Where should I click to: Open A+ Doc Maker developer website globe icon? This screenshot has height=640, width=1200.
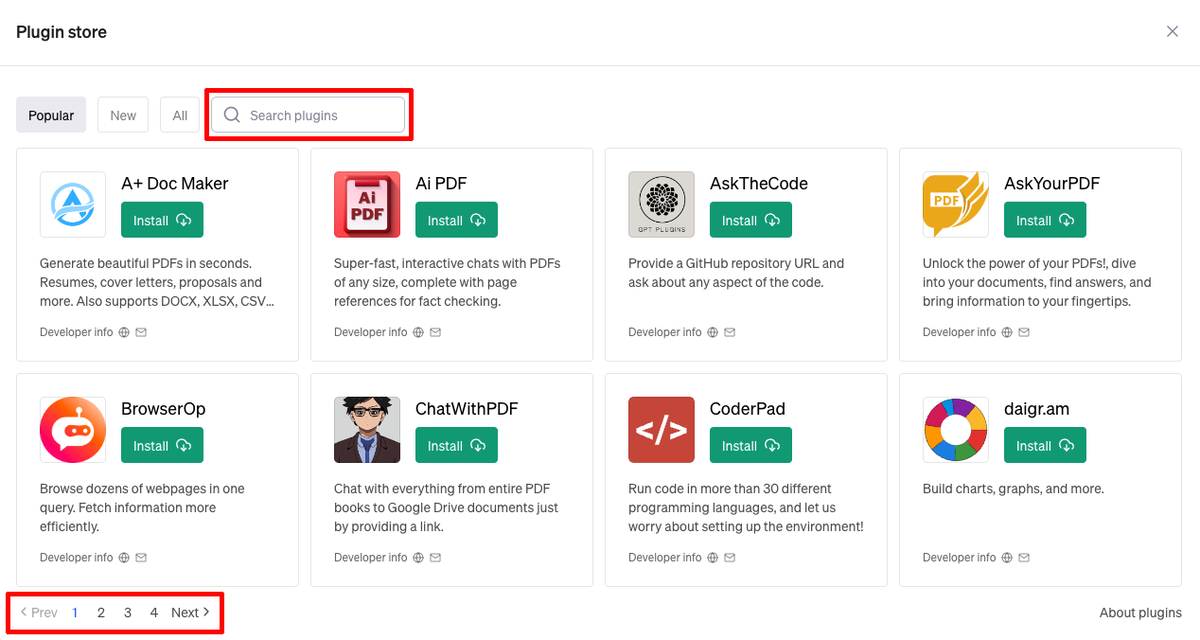pyautogui.click(x=124, y=332)
